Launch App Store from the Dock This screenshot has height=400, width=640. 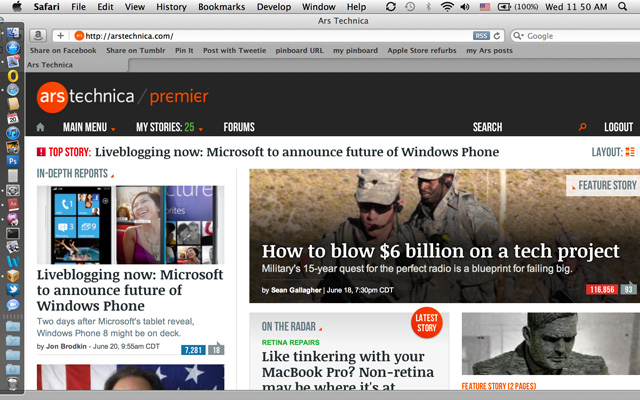13,48
